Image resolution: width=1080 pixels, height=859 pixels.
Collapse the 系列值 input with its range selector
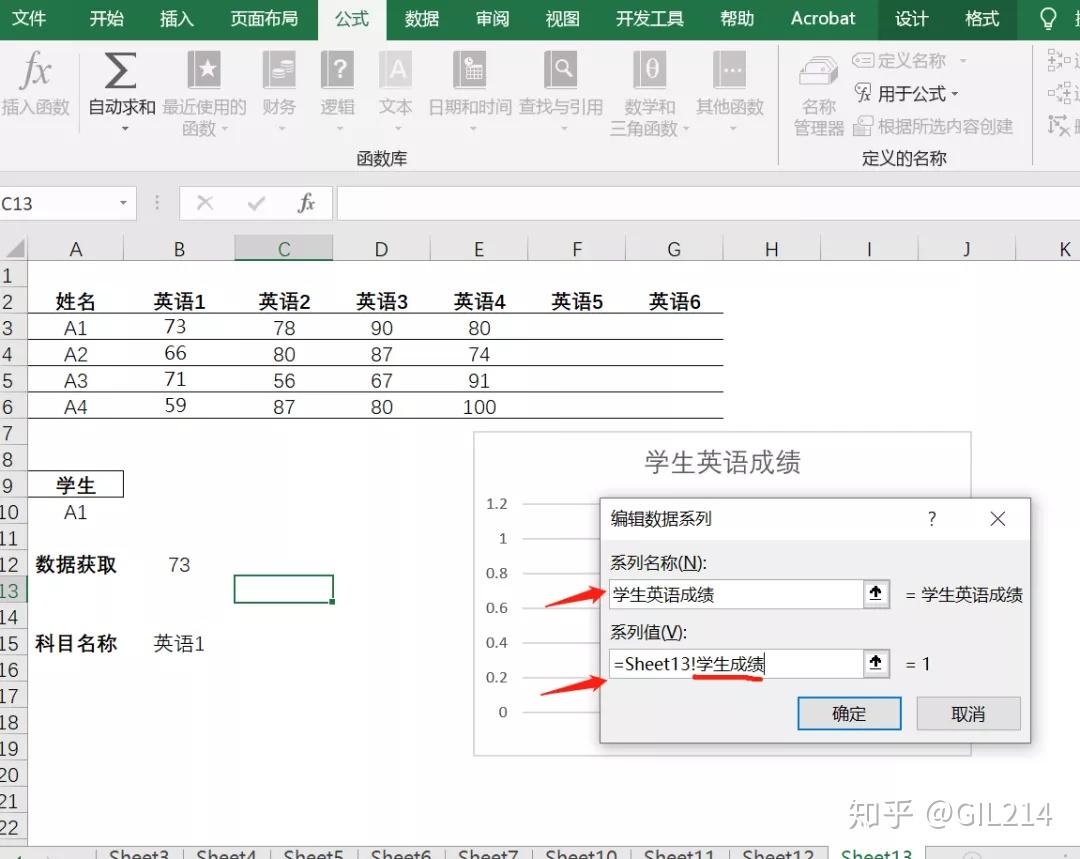click(875, 663)
